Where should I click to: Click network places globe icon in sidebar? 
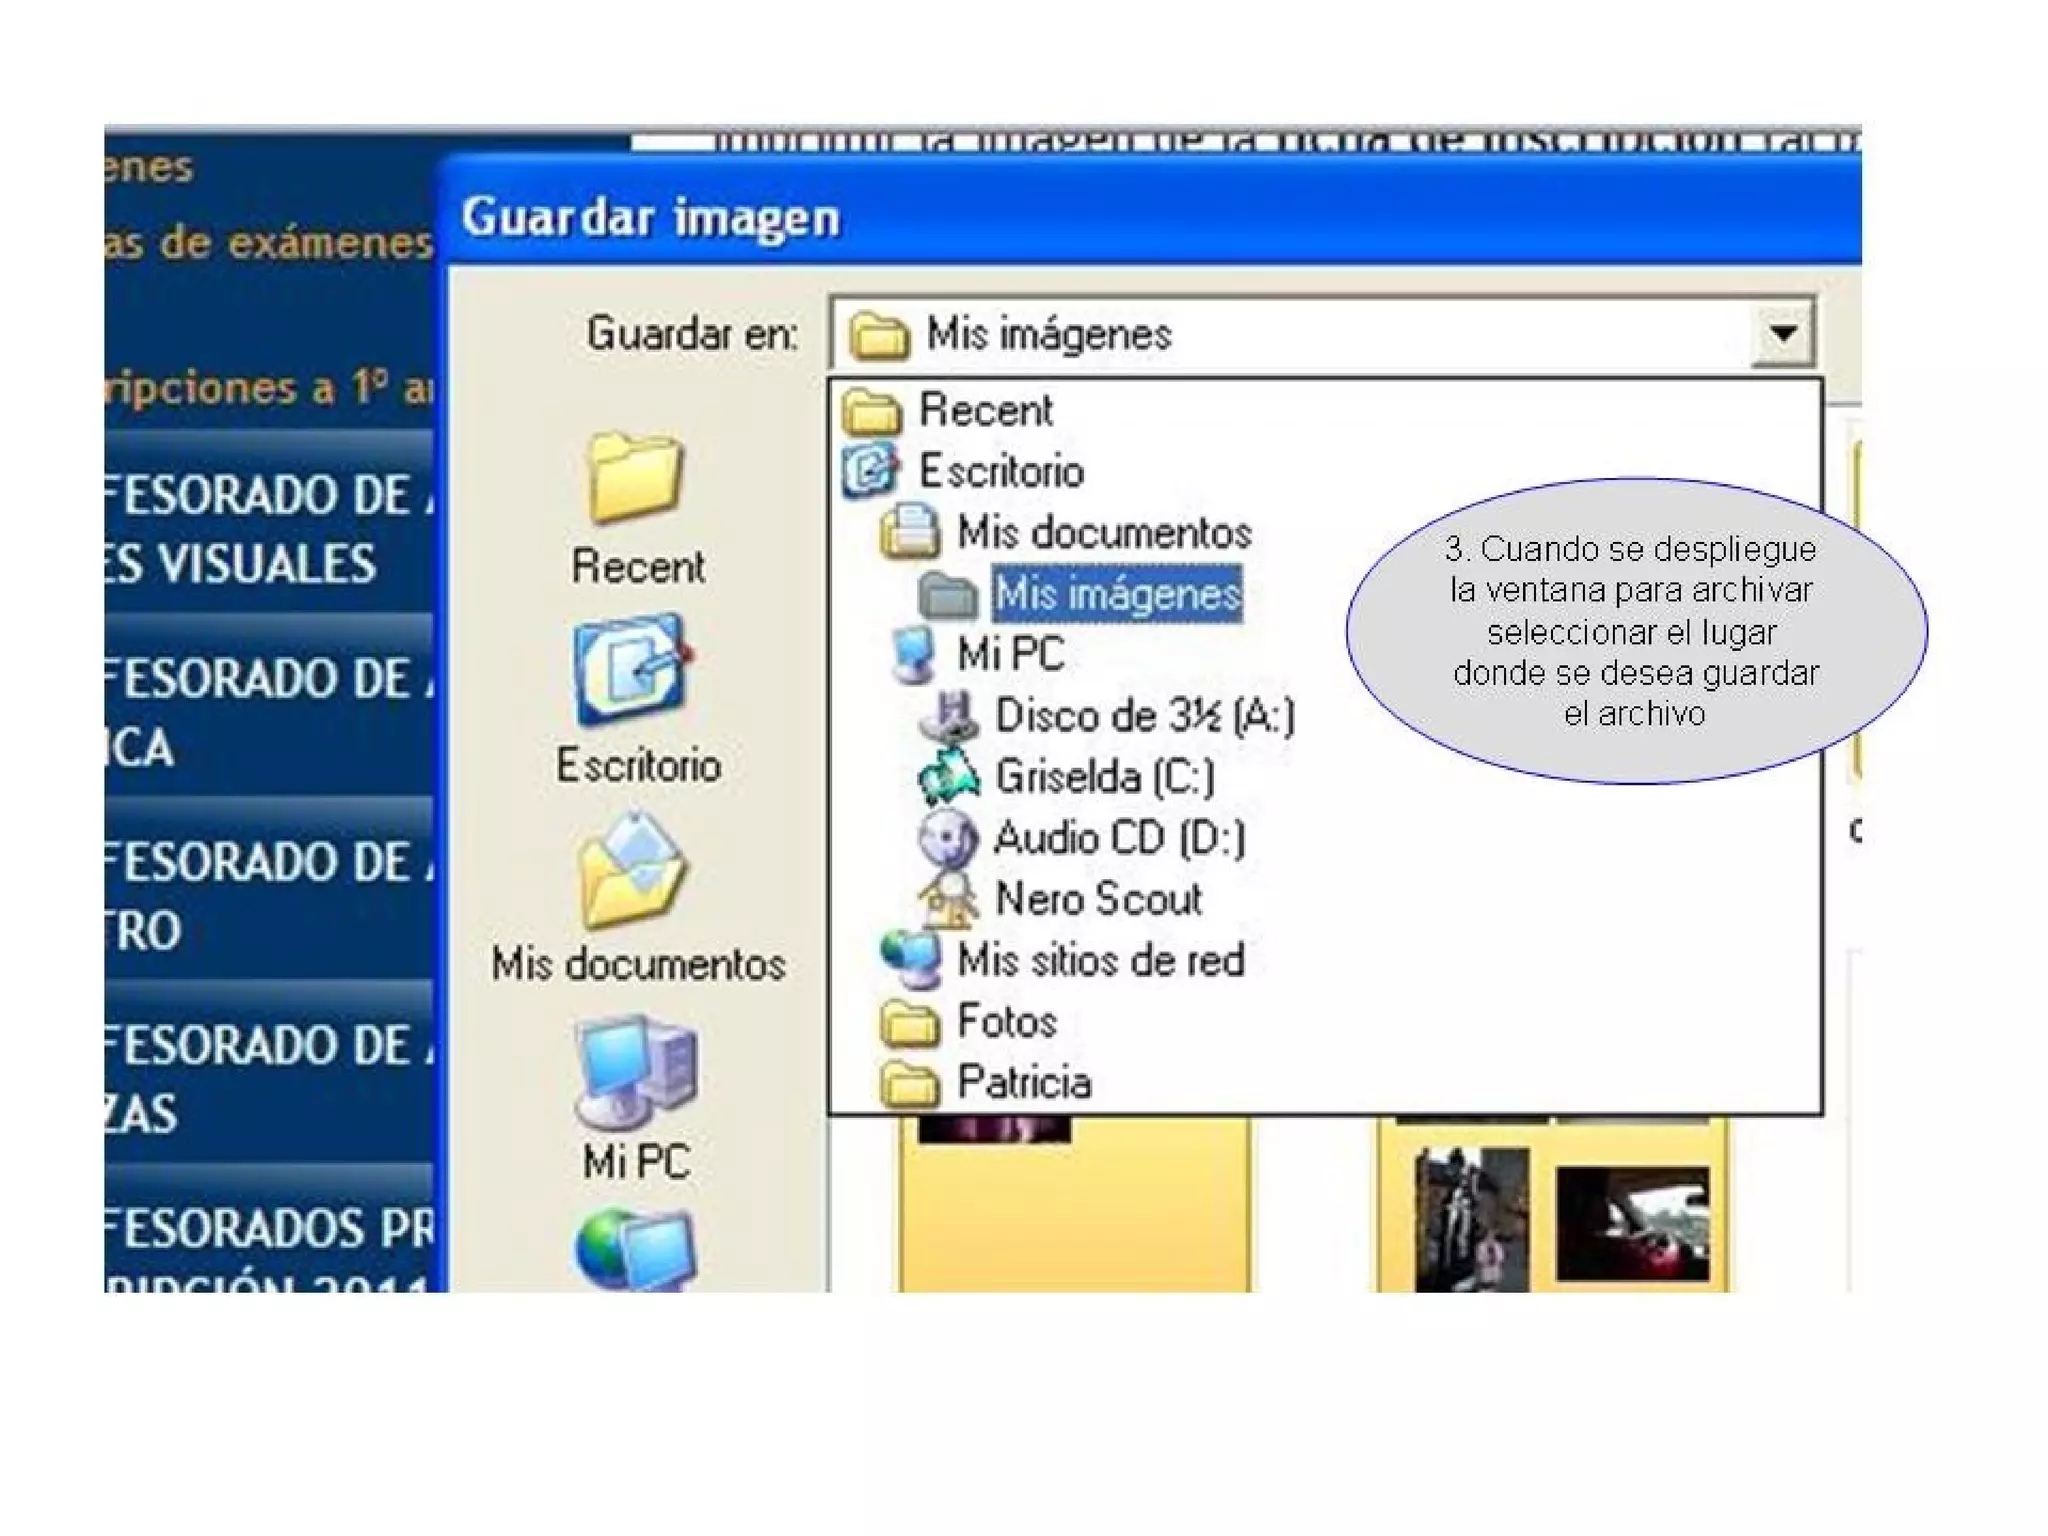[634, 1250]
